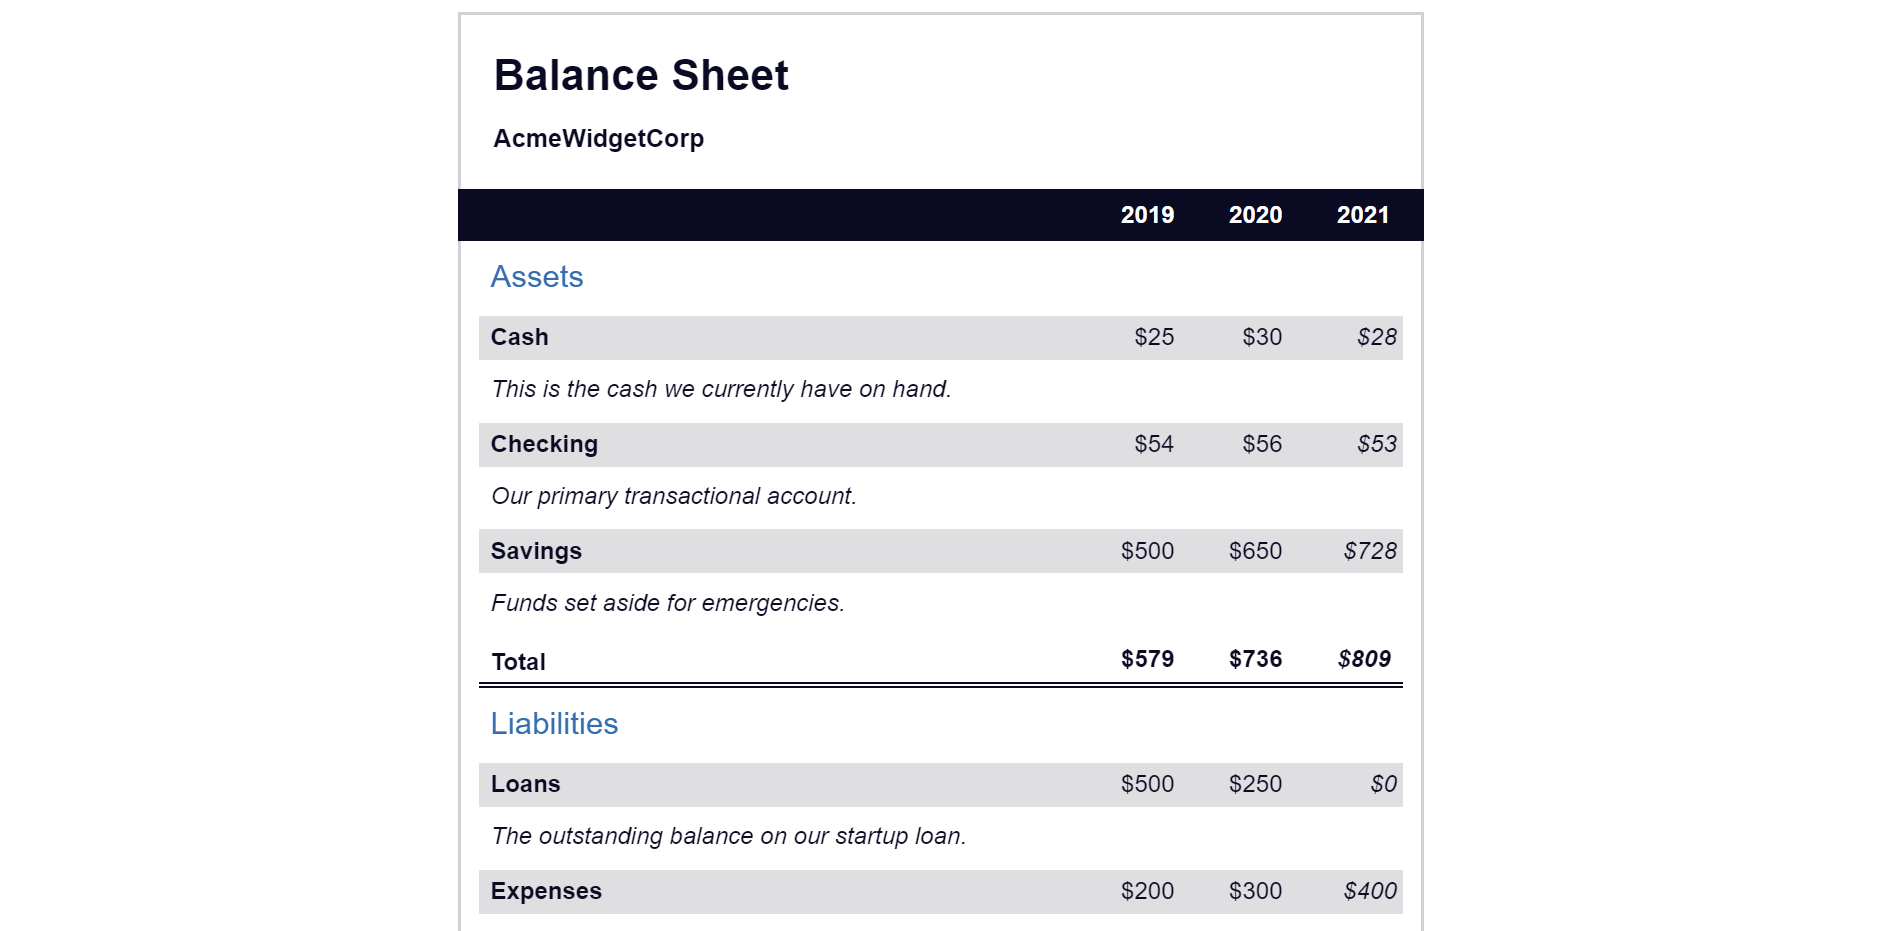Select the Checking row label
The height and width of the screenshot is (931, 1888).
[544, 444]
